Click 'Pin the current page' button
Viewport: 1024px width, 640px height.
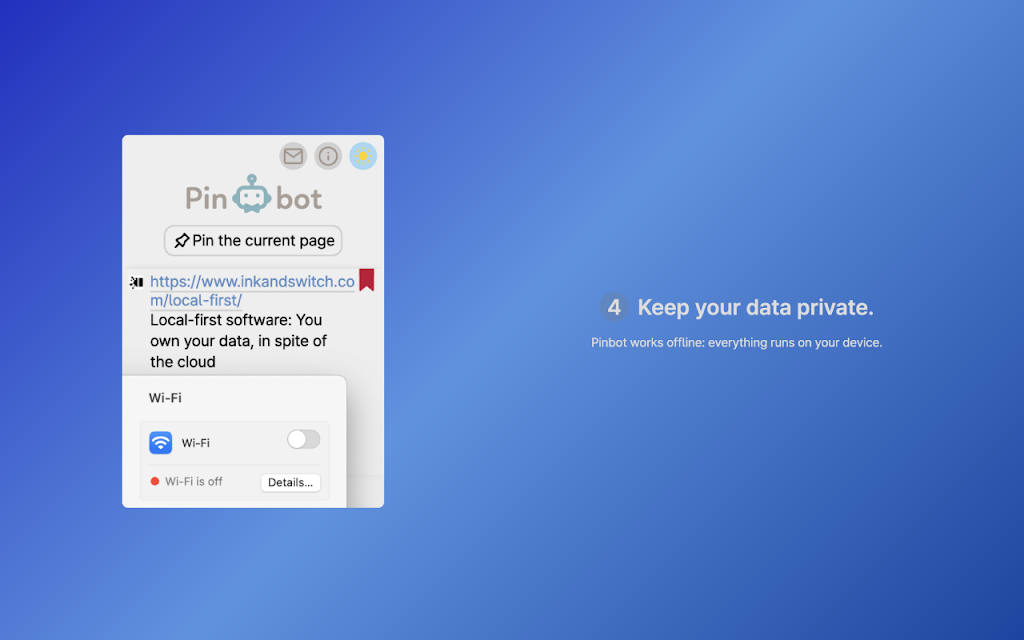[x=253, y=240]
